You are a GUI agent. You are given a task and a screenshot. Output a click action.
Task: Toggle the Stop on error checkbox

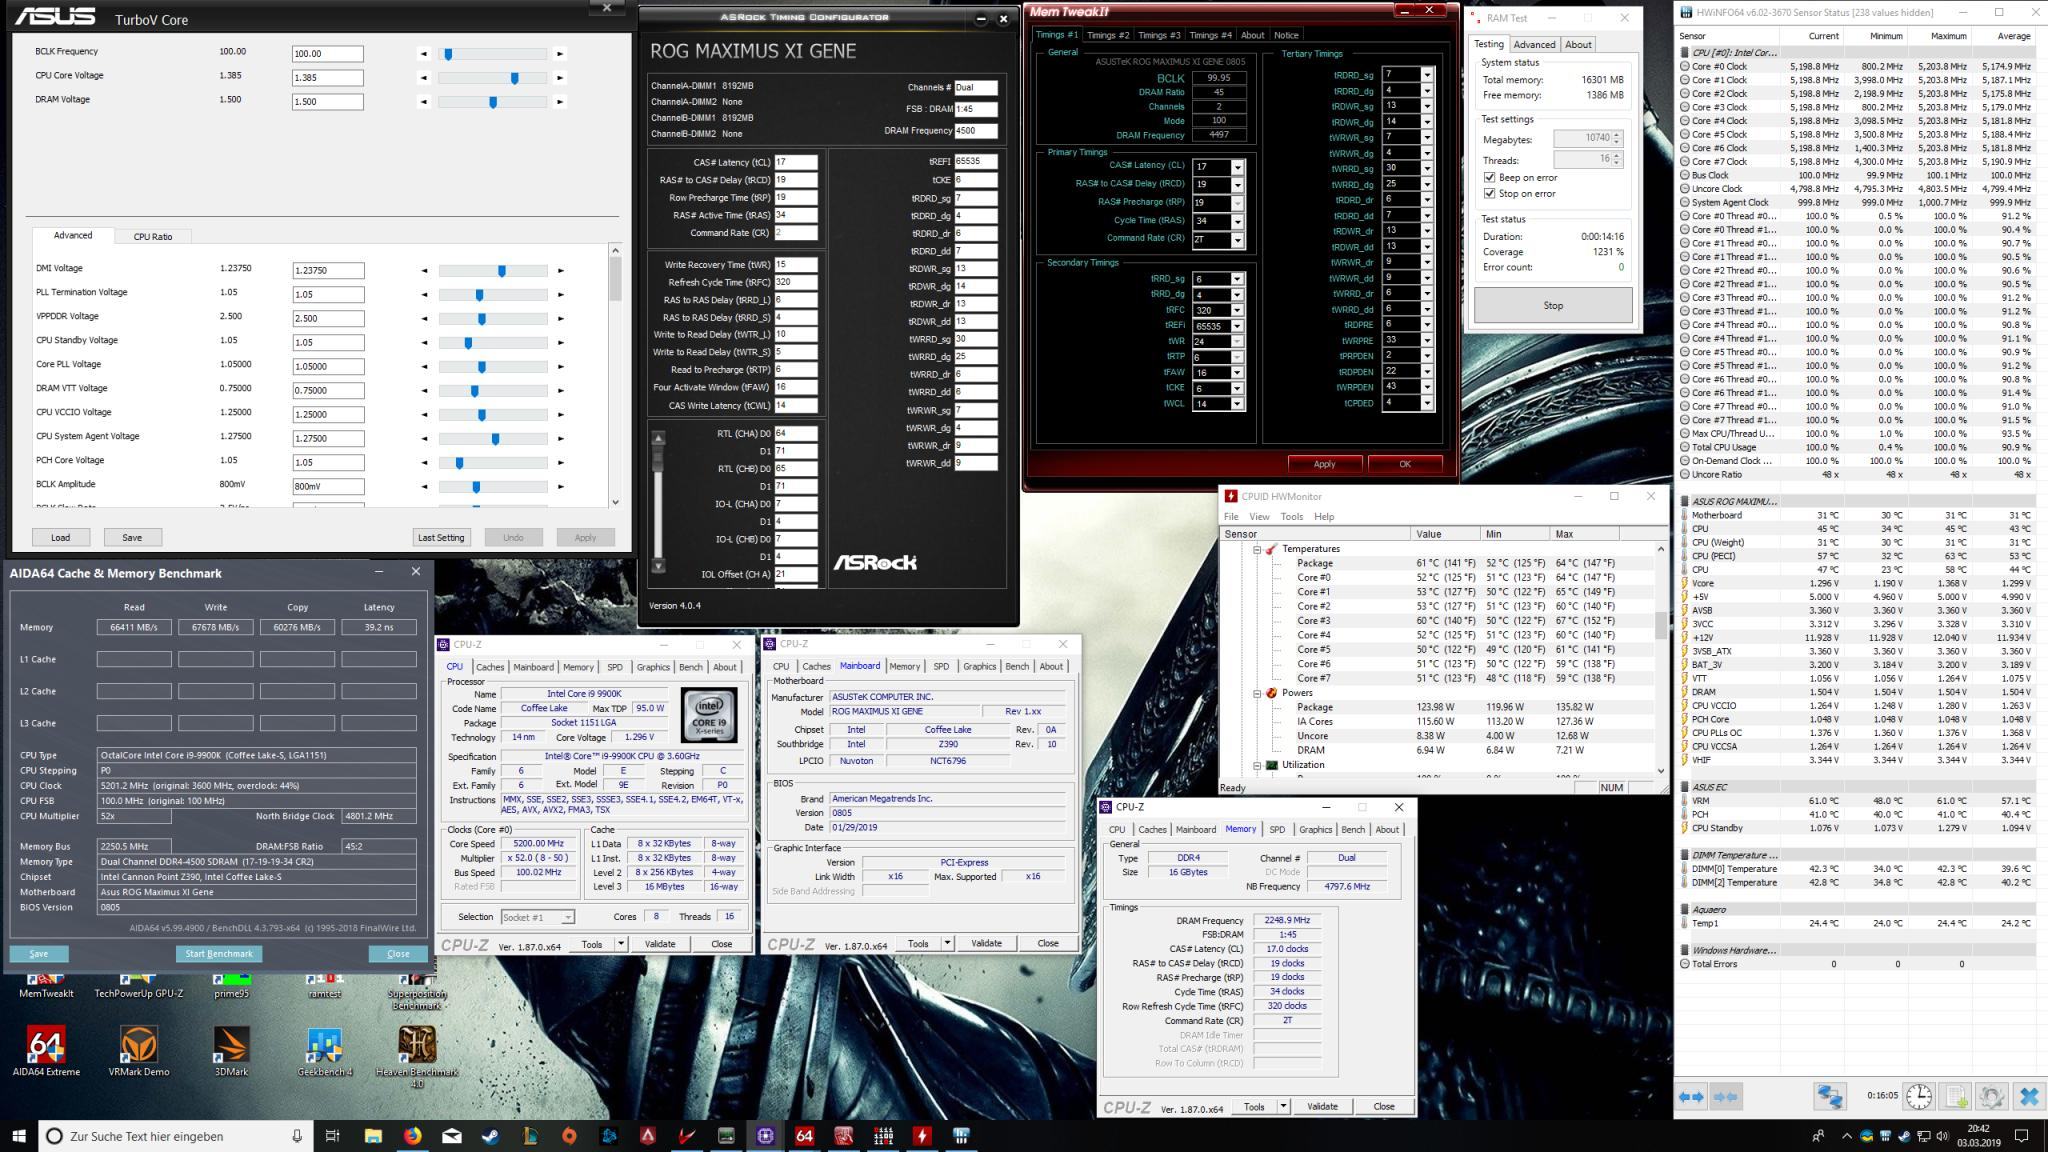[1490, 193]
